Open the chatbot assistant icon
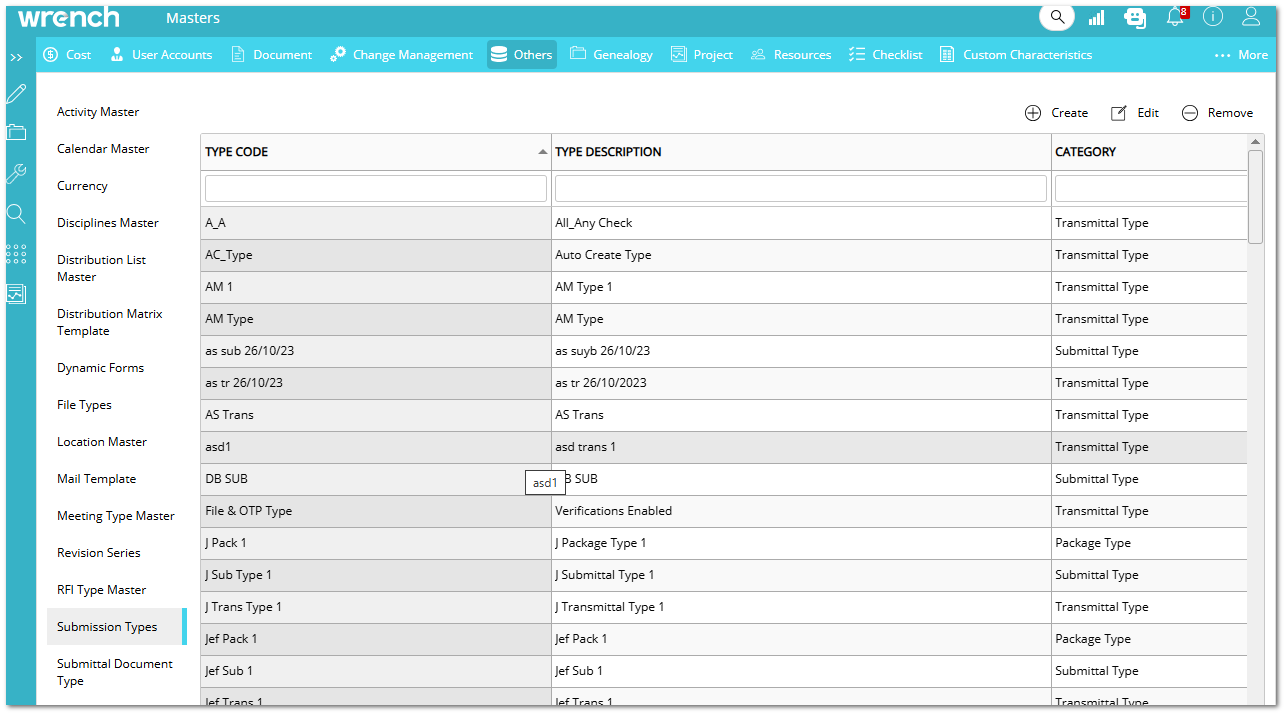Image resolution: width=1286 pixels, height=715 pixels. (x=1135, y=17)
